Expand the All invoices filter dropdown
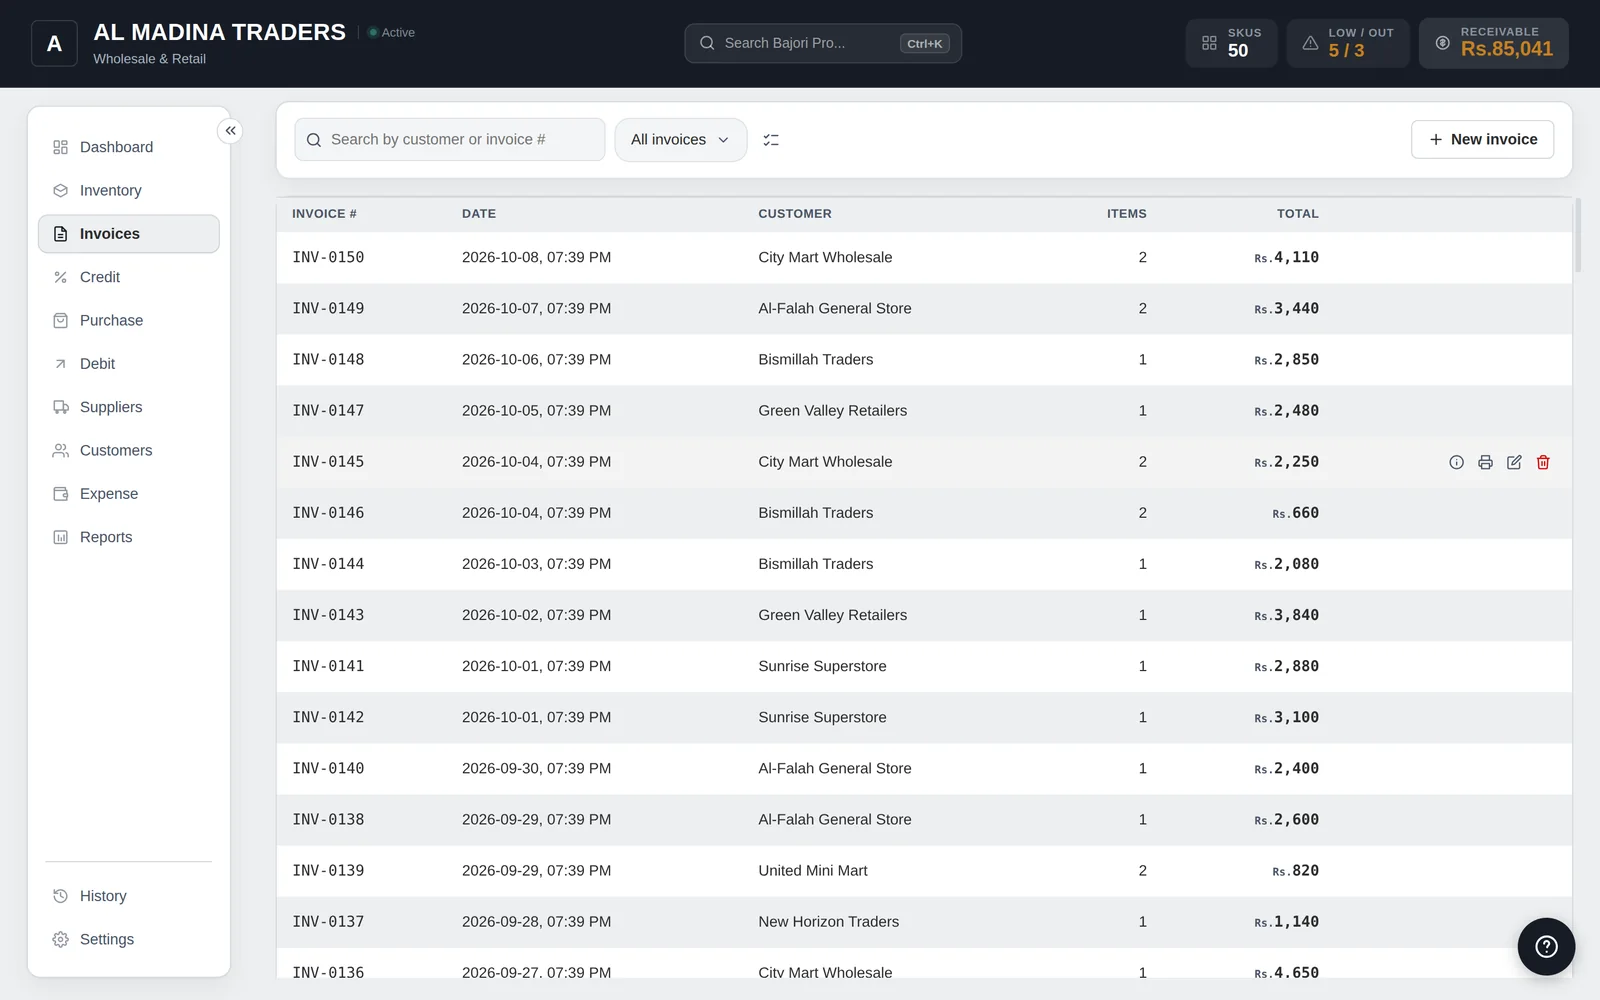 point(681,140)
